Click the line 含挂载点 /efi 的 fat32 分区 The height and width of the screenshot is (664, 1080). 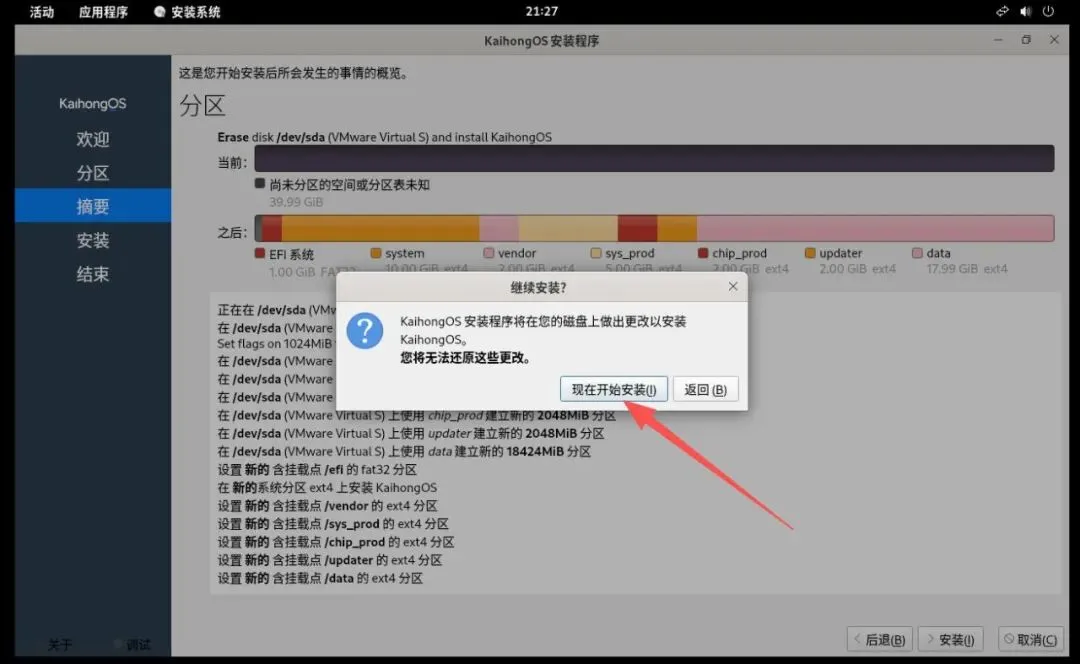pyautogui.click(x=317, y=469)
